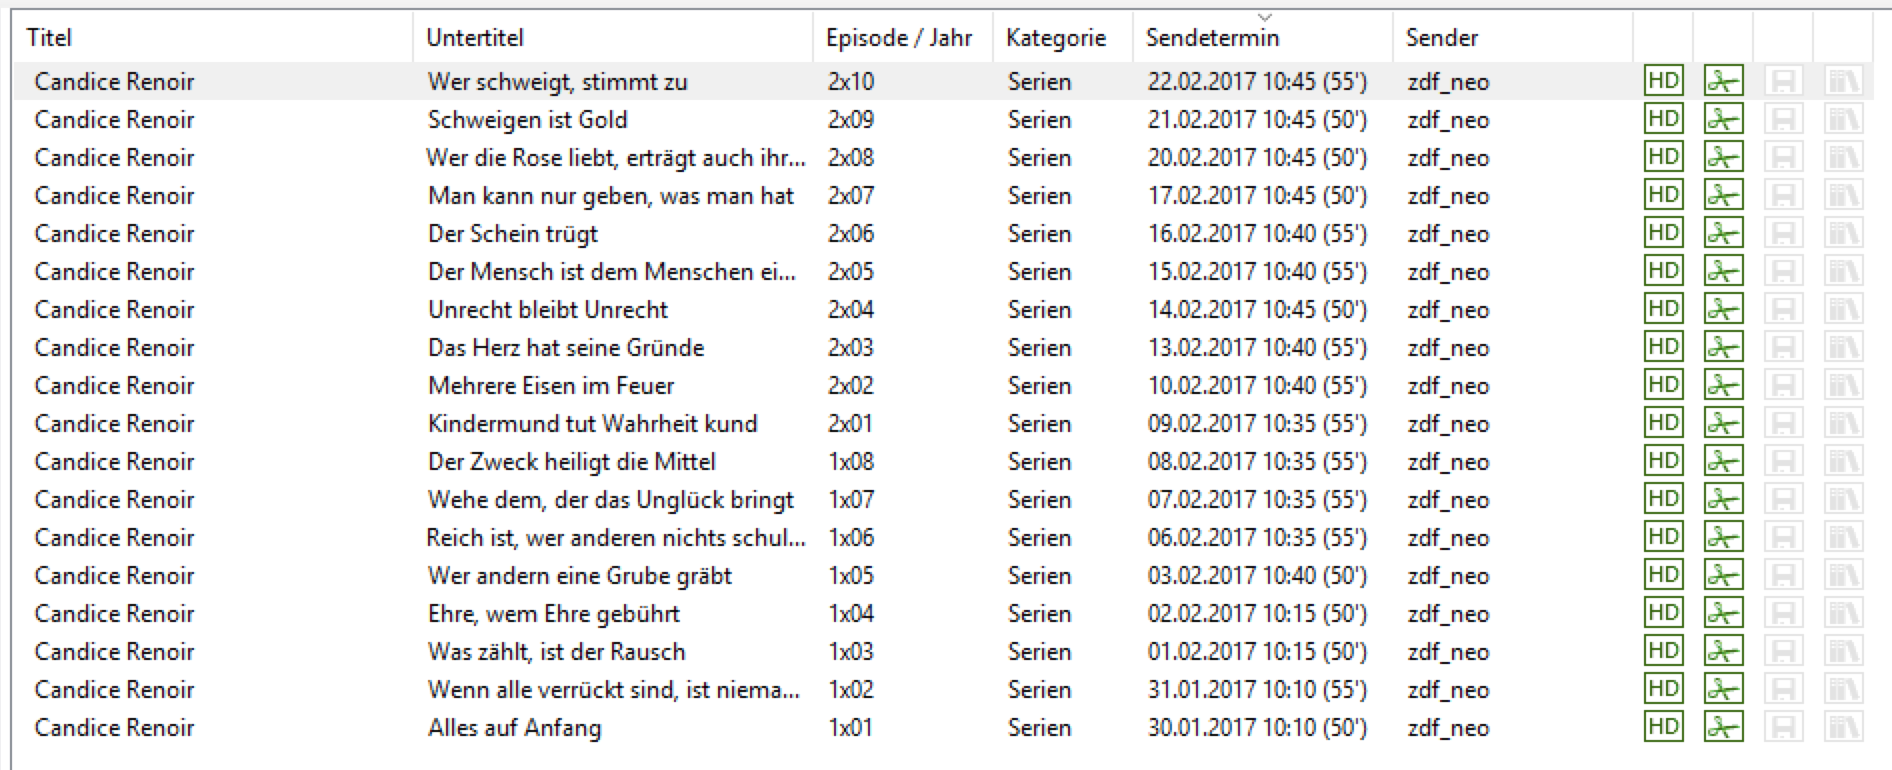Click the scissors icon for episode 1x03

tap(1723, 651)
